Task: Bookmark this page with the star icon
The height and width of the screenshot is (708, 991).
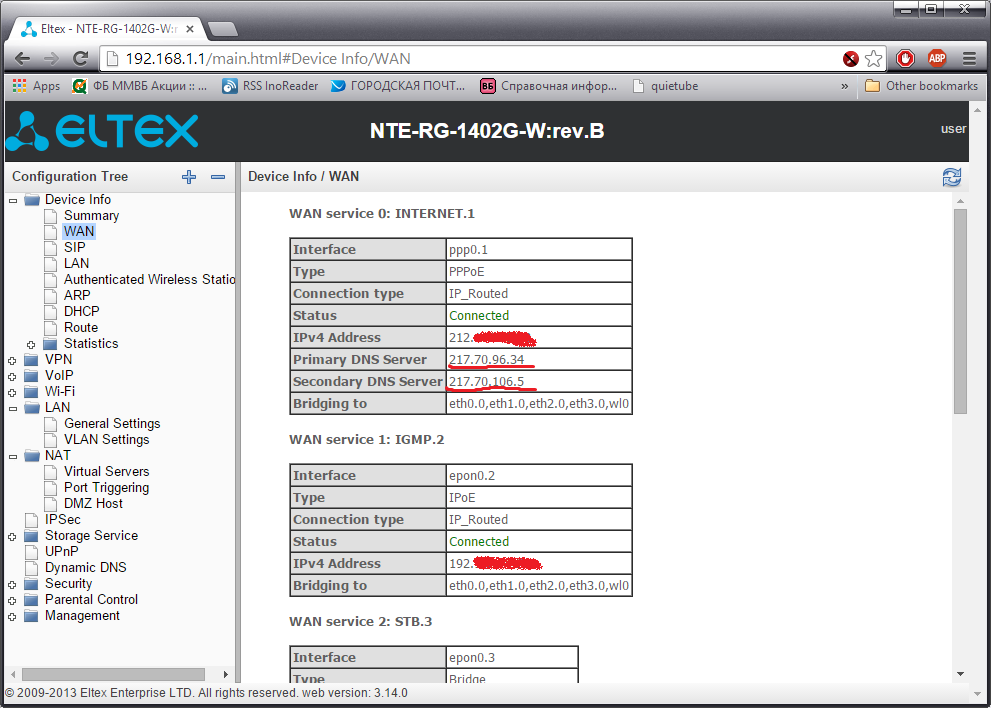Action: point(873,59)
